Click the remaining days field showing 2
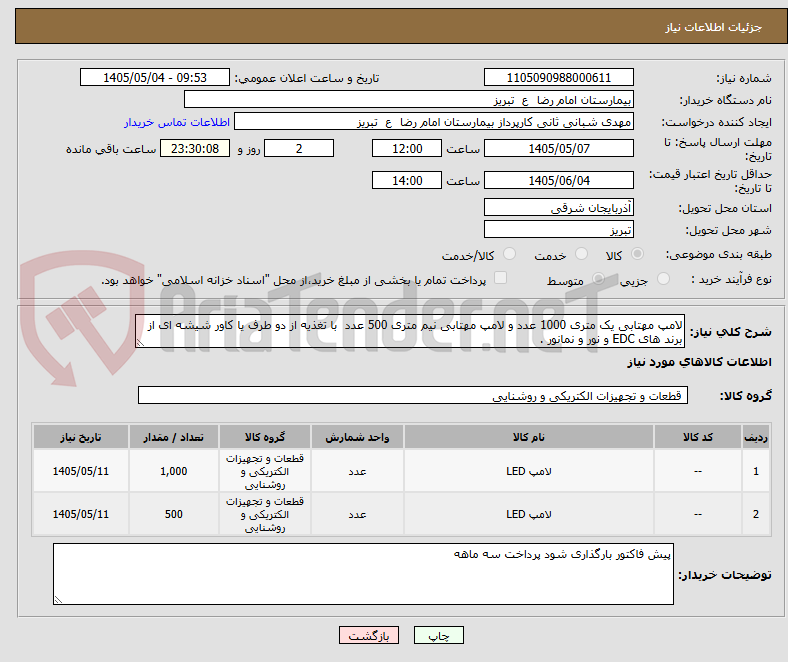The height and width of the screenshot is (662, 788). [x=299, y=148]
